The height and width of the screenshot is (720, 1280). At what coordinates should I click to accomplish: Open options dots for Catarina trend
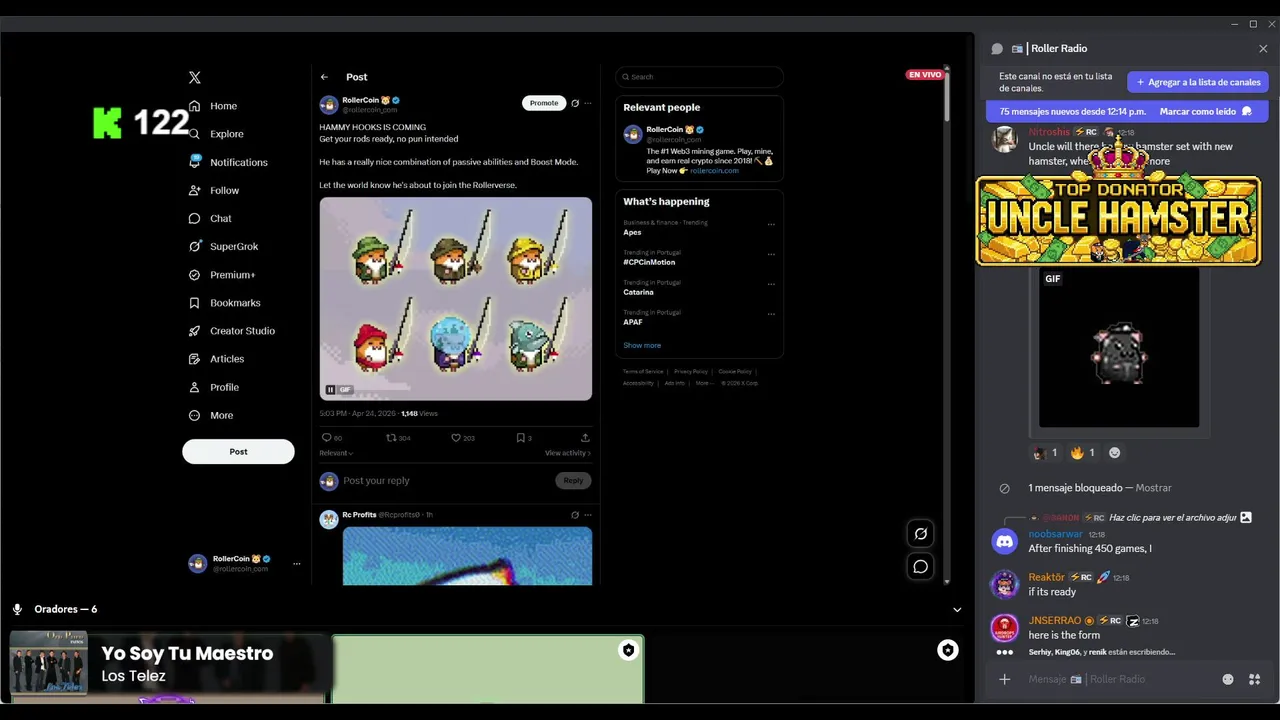coord(771,284)
